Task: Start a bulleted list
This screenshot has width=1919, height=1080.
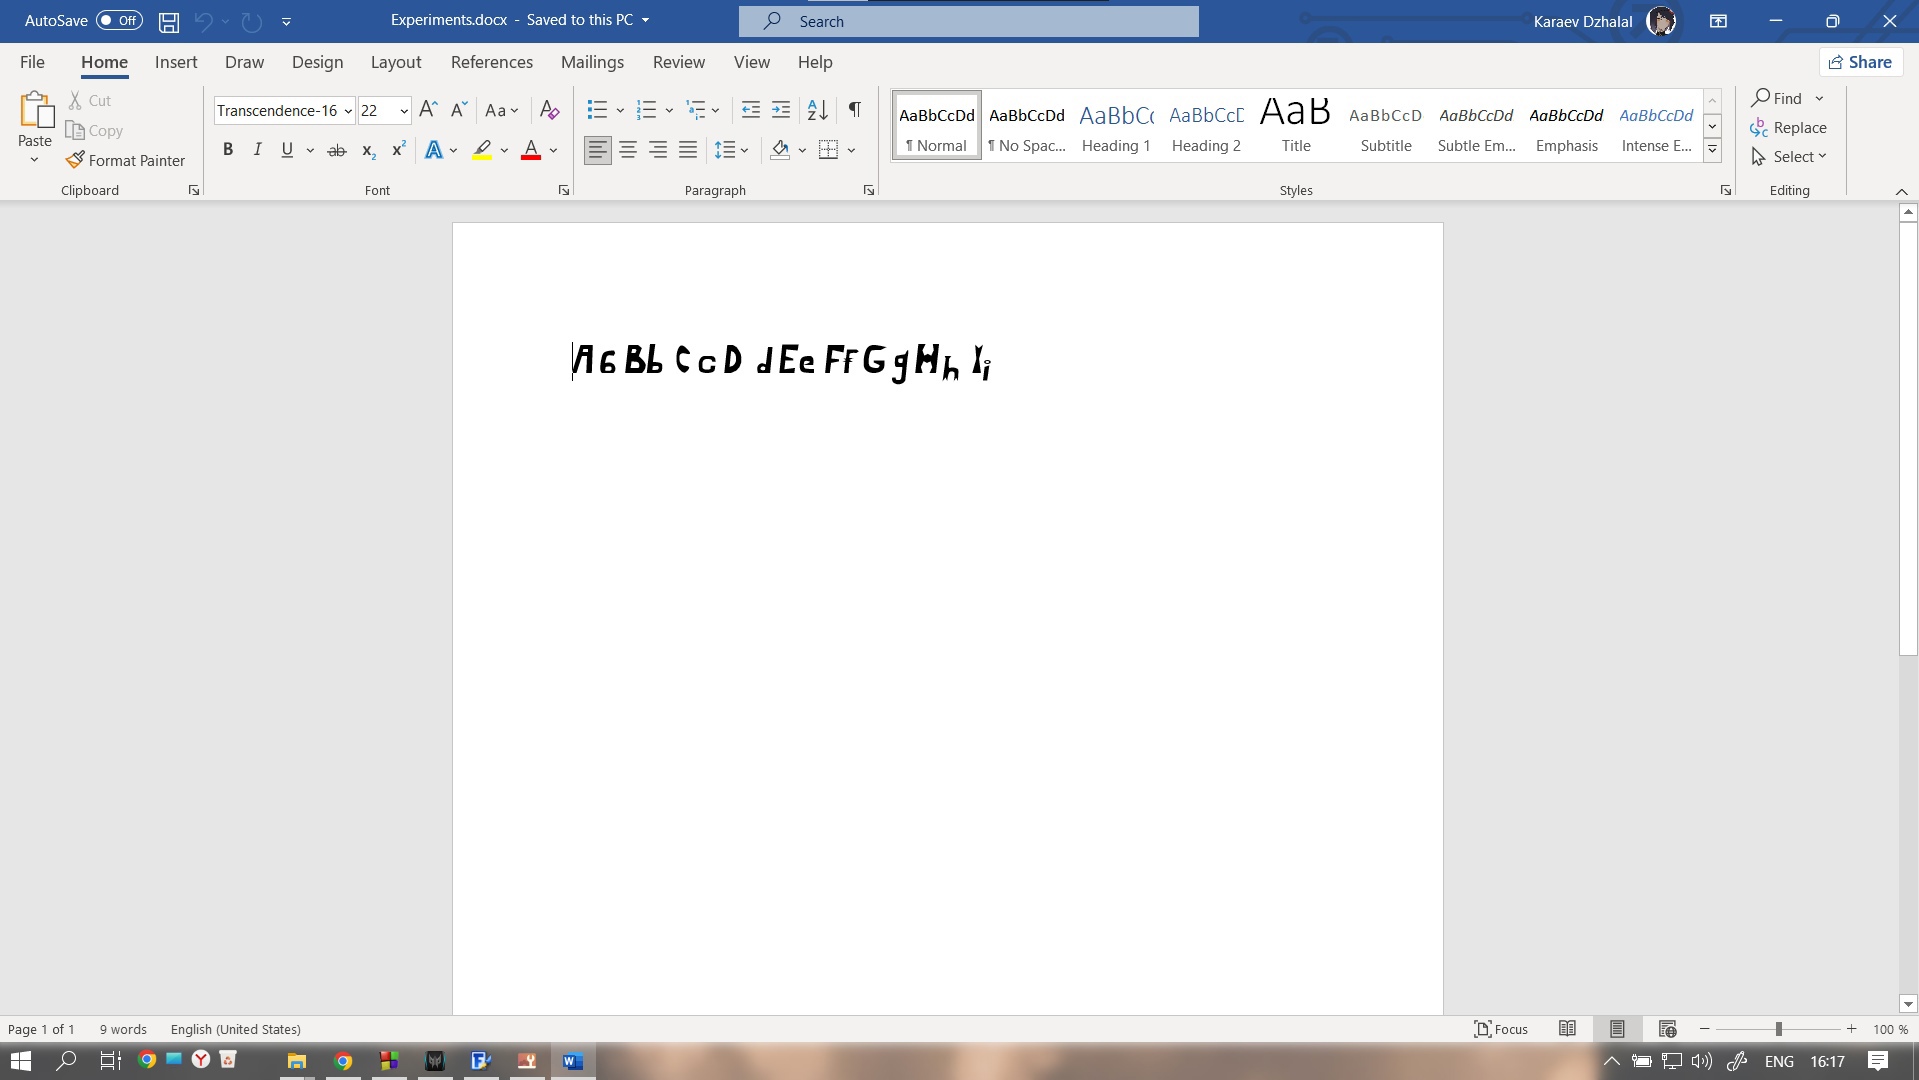Action: point(597,110)
